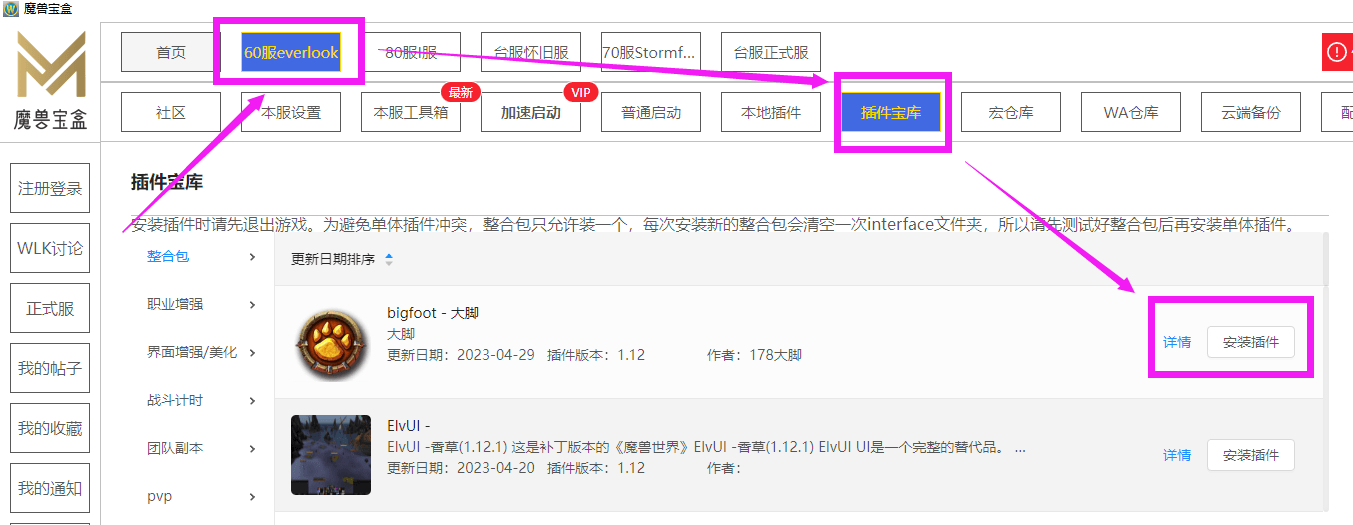Select the 插件宝库 tab
The height and width of the screenshot is (525, 1353).
pyautogui.click(x=891, y=112)
